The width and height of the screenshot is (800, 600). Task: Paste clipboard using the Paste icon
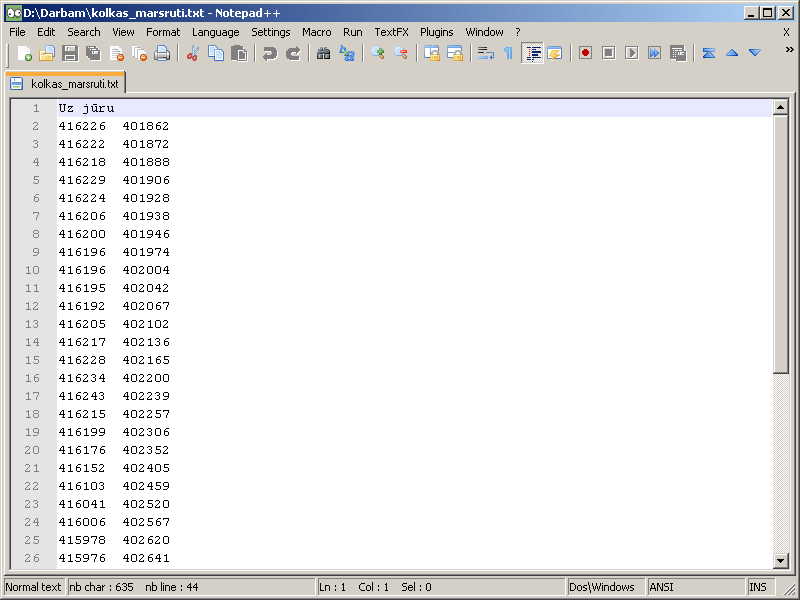239,53
